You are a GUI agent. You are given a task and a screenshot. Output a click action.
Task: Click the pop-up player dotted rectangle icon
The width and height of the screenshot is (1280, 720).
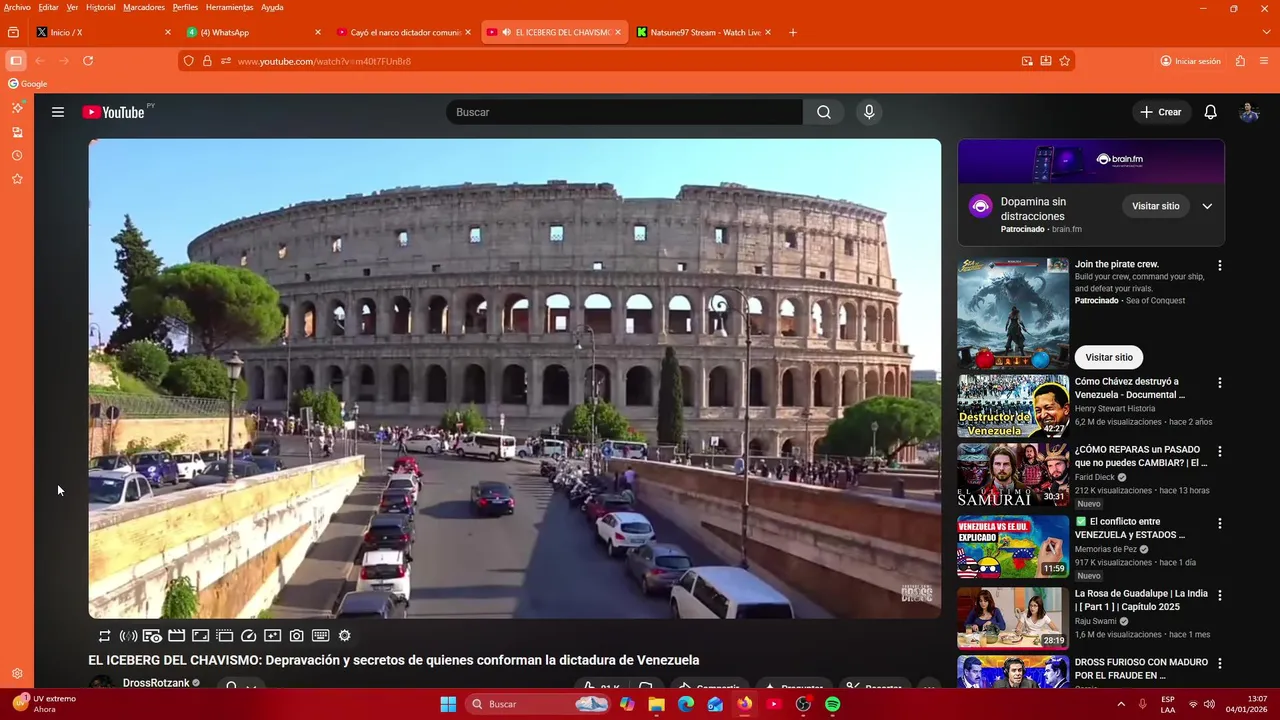pos(224,636)
